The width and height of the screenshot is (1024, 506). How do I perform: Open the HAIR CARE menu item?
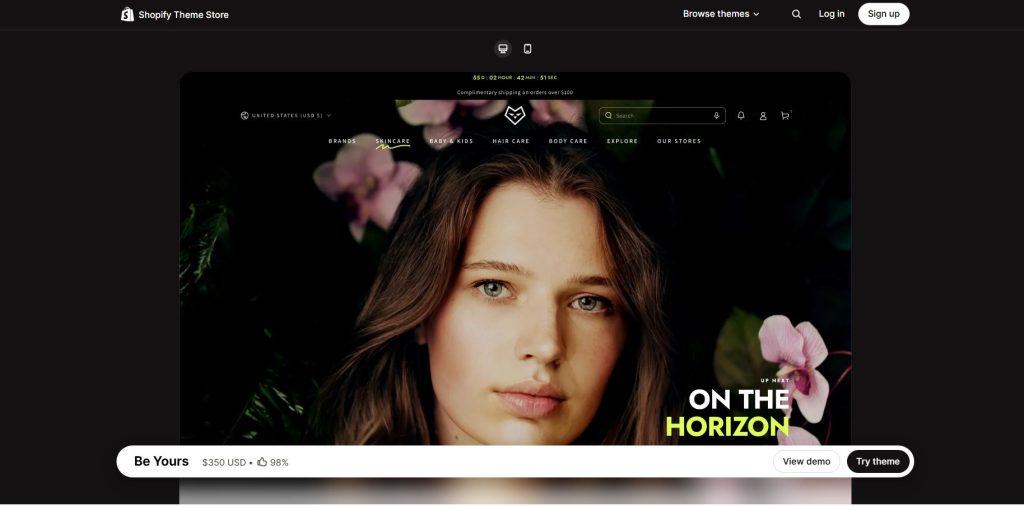pos(511,141)
